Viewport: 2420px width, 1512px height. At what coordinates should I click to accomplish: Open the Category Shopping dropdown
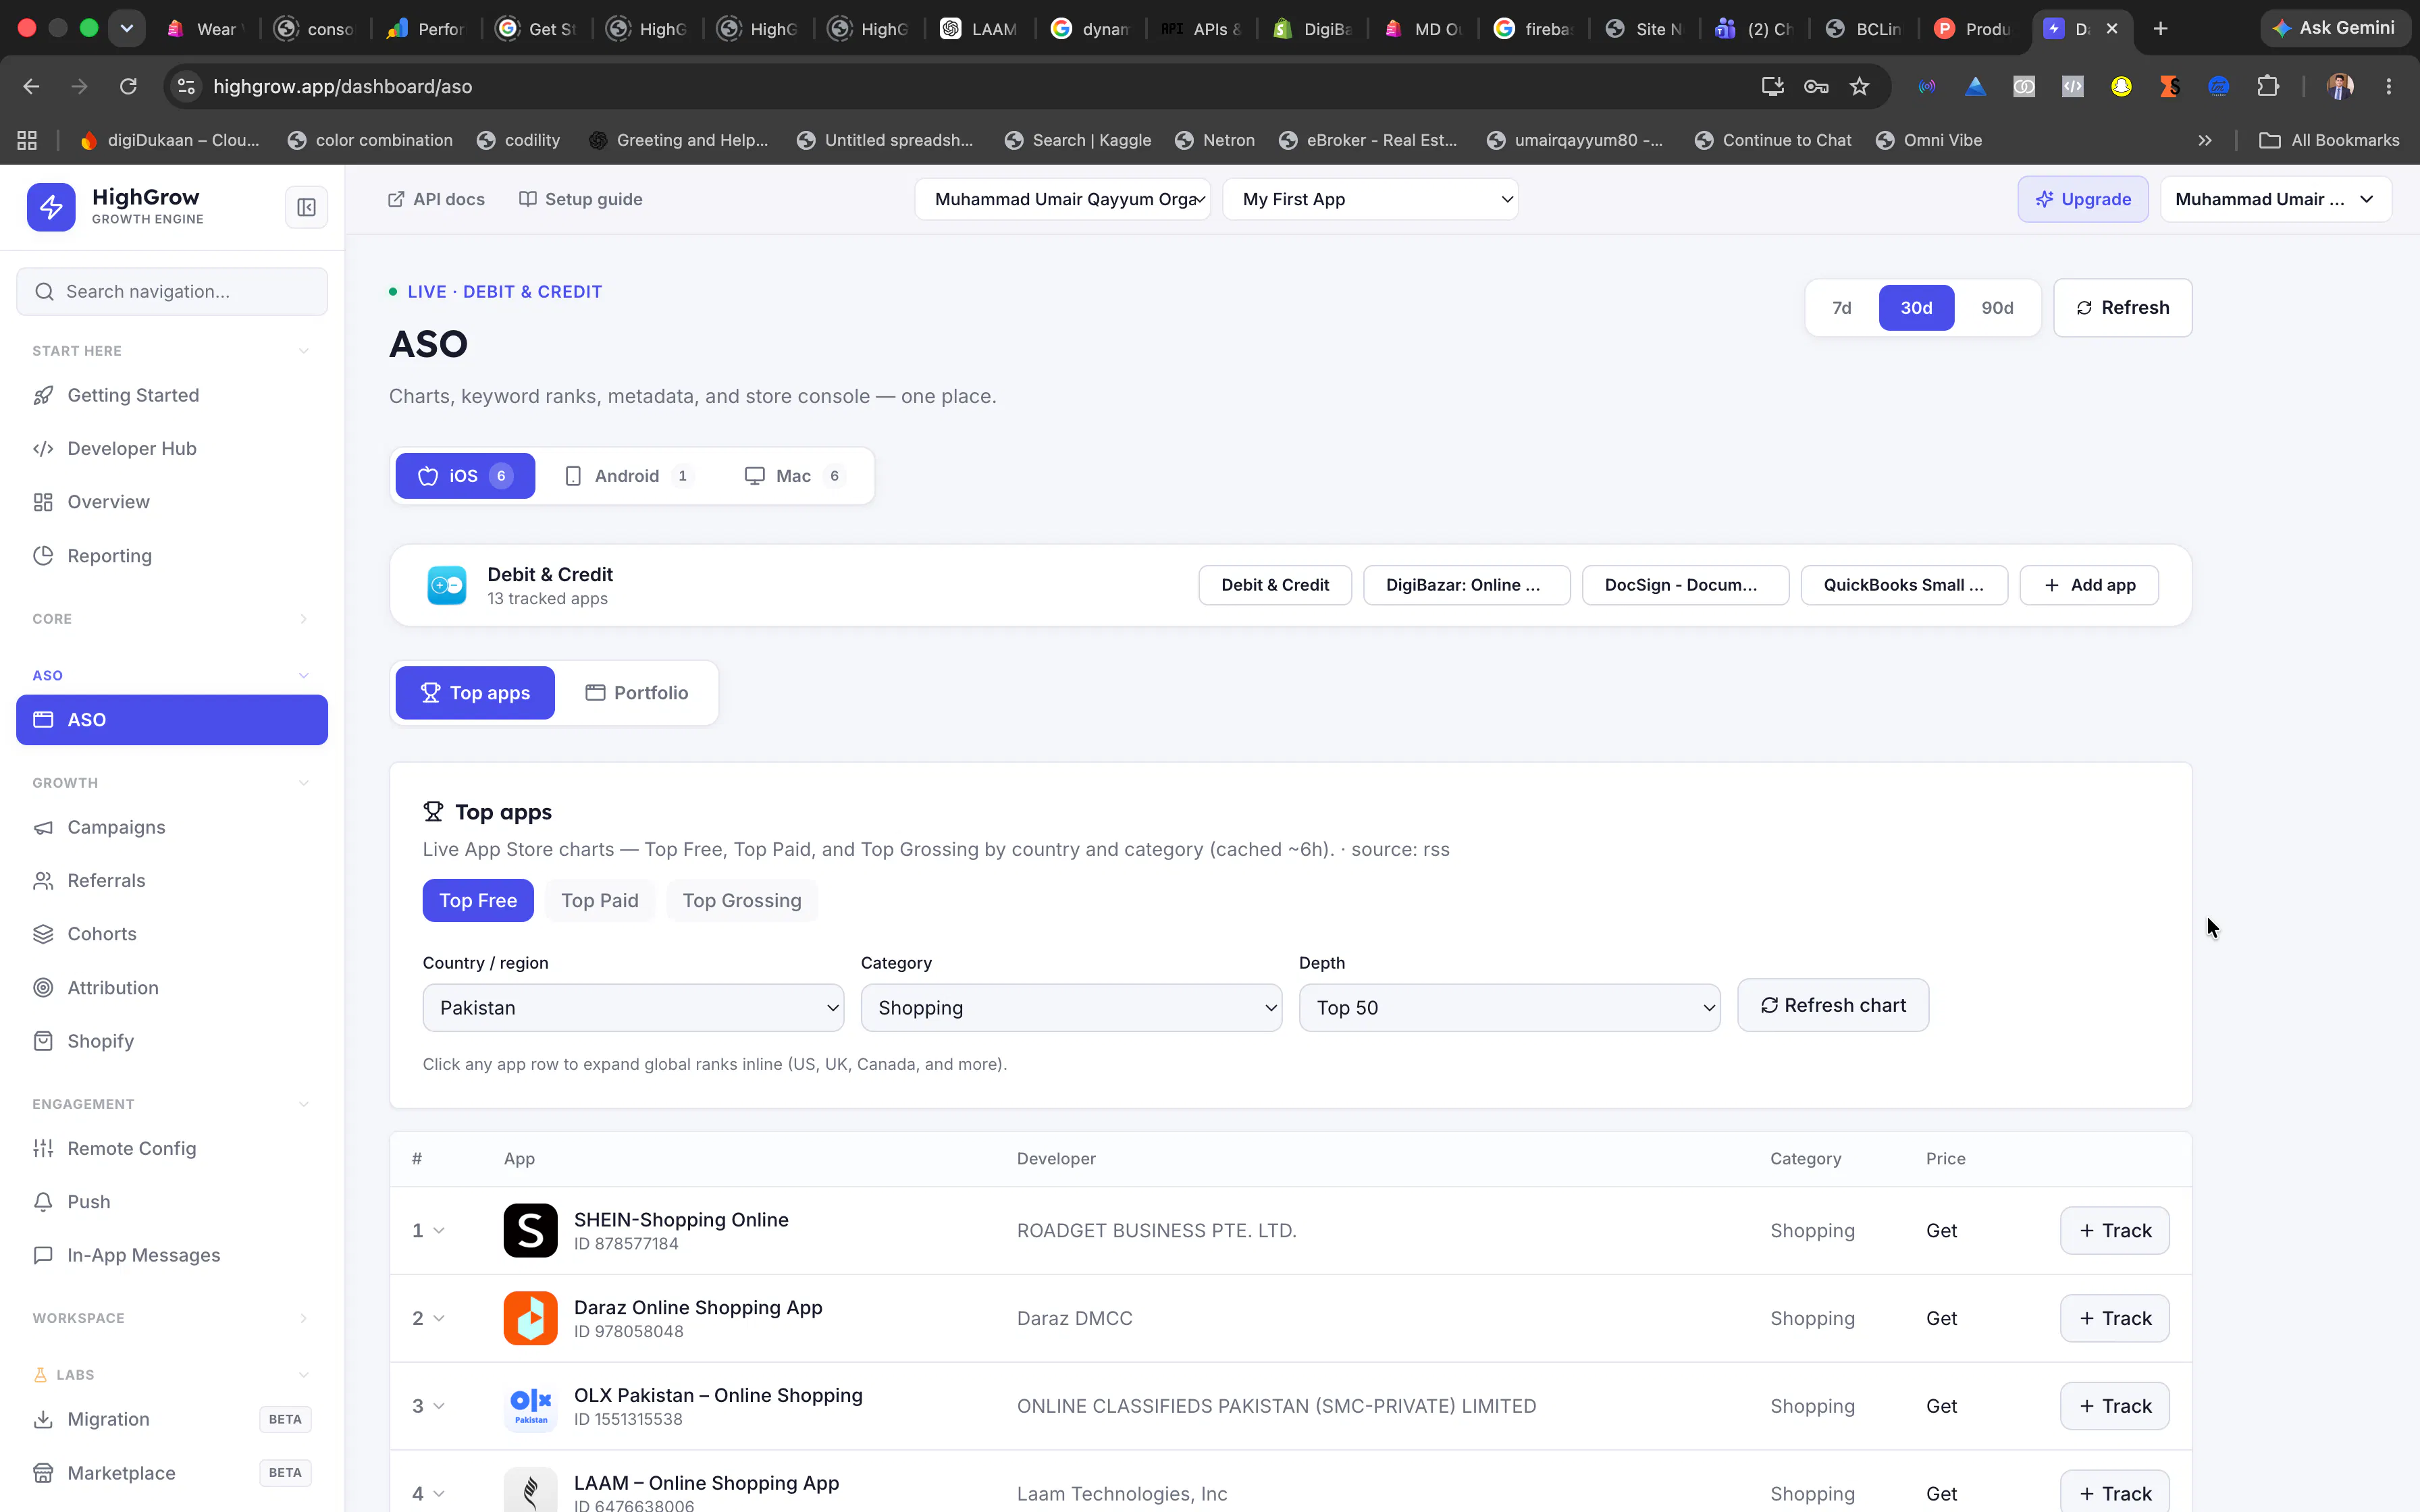[1071, 1008]
